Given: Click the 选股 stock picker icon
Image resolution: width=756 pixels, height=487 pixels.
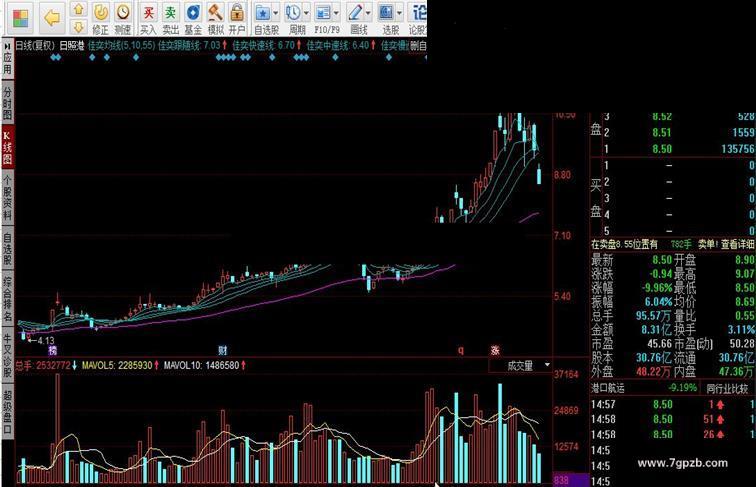Looking at the screenshot, I should click(x=386, y=13).
